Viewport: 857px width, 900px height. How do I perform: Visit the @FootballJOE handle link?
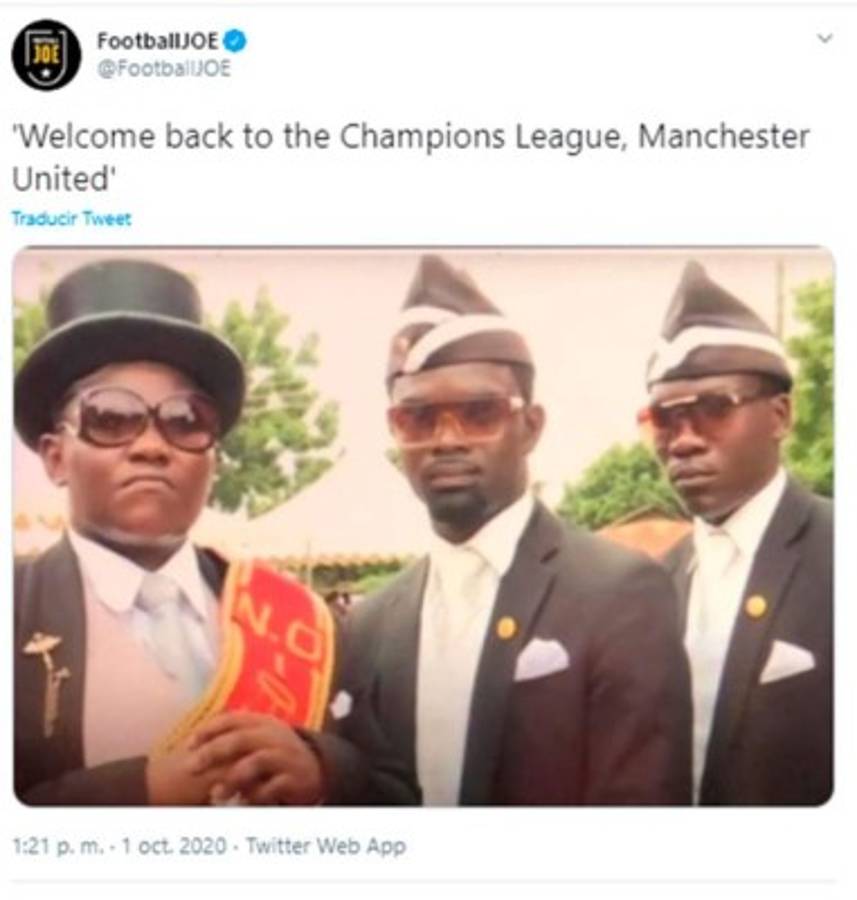[x=164, y=69]
